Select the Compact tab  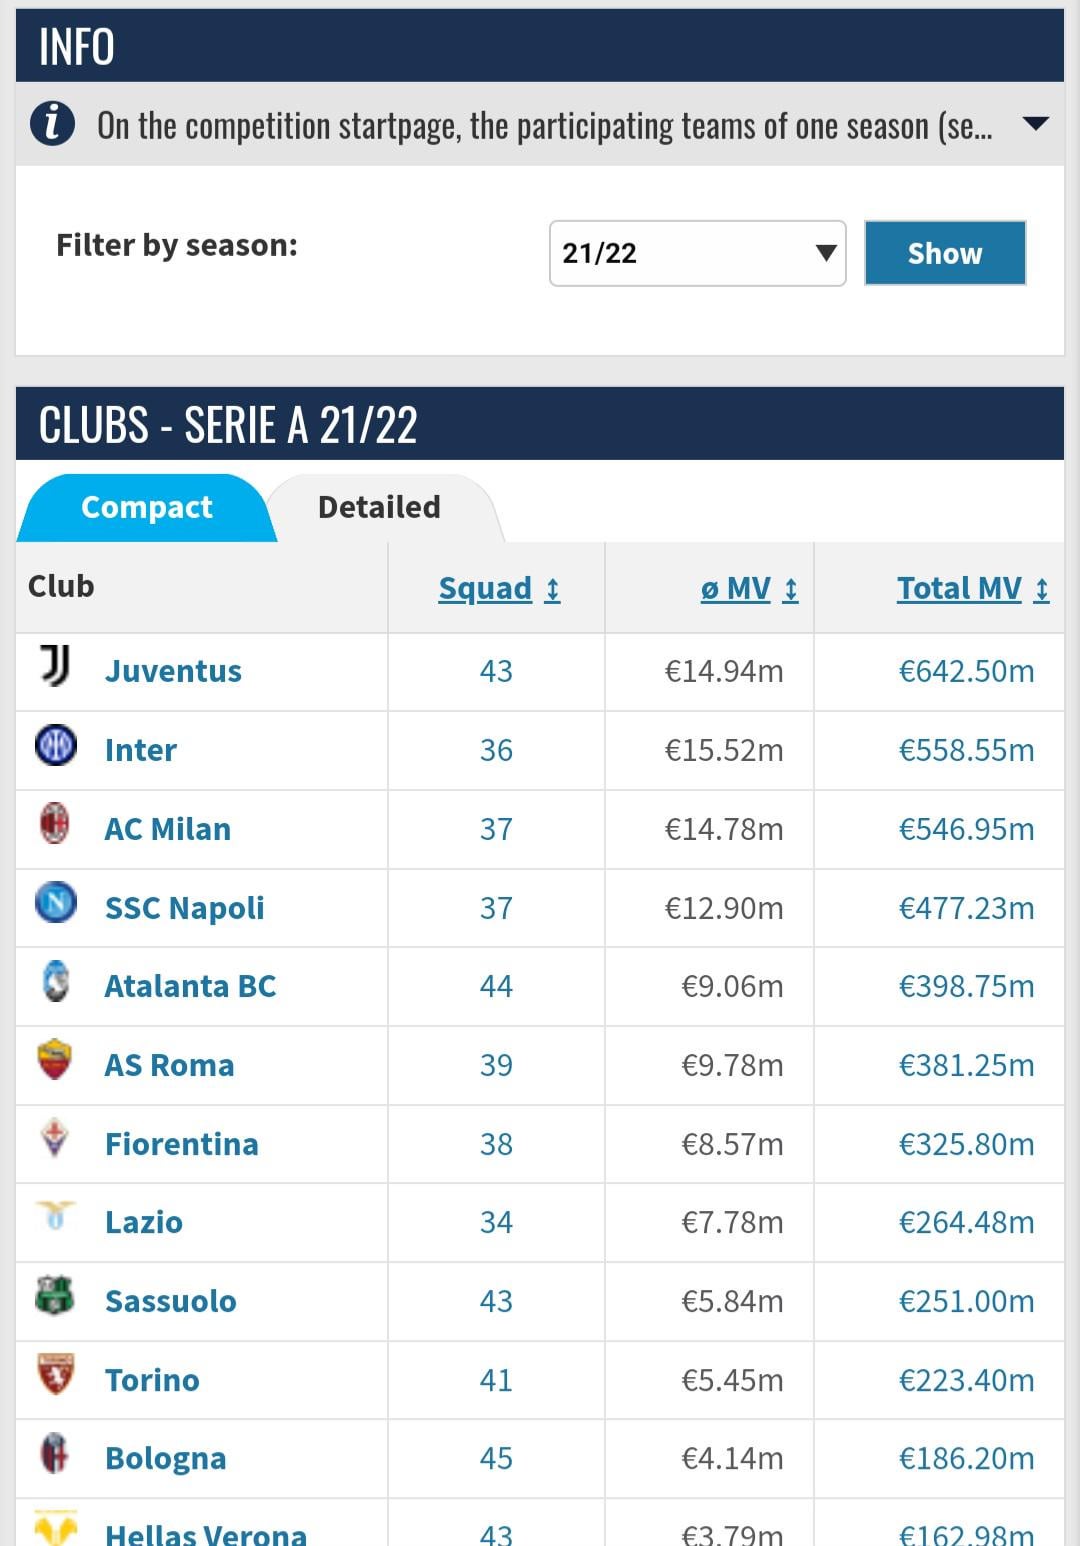(x=146, y=508)
